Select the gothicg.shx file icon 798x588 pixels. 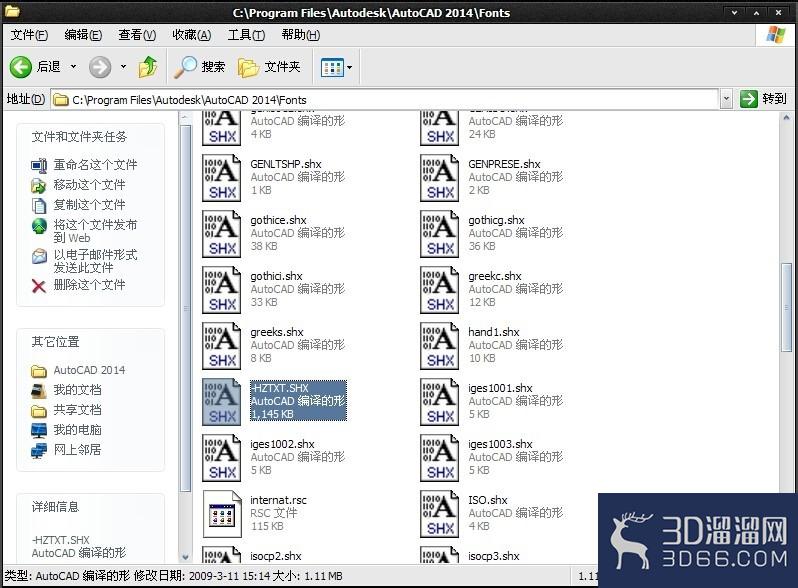click(439, 234)
